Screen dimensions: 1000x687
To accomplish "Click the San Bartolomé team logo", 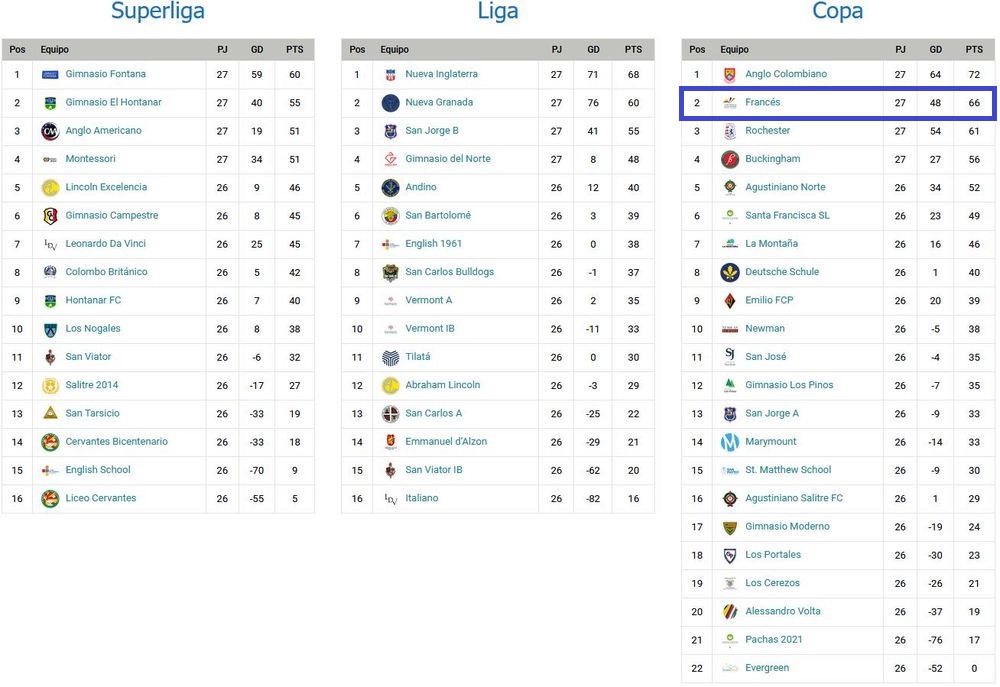I will 390,216.
